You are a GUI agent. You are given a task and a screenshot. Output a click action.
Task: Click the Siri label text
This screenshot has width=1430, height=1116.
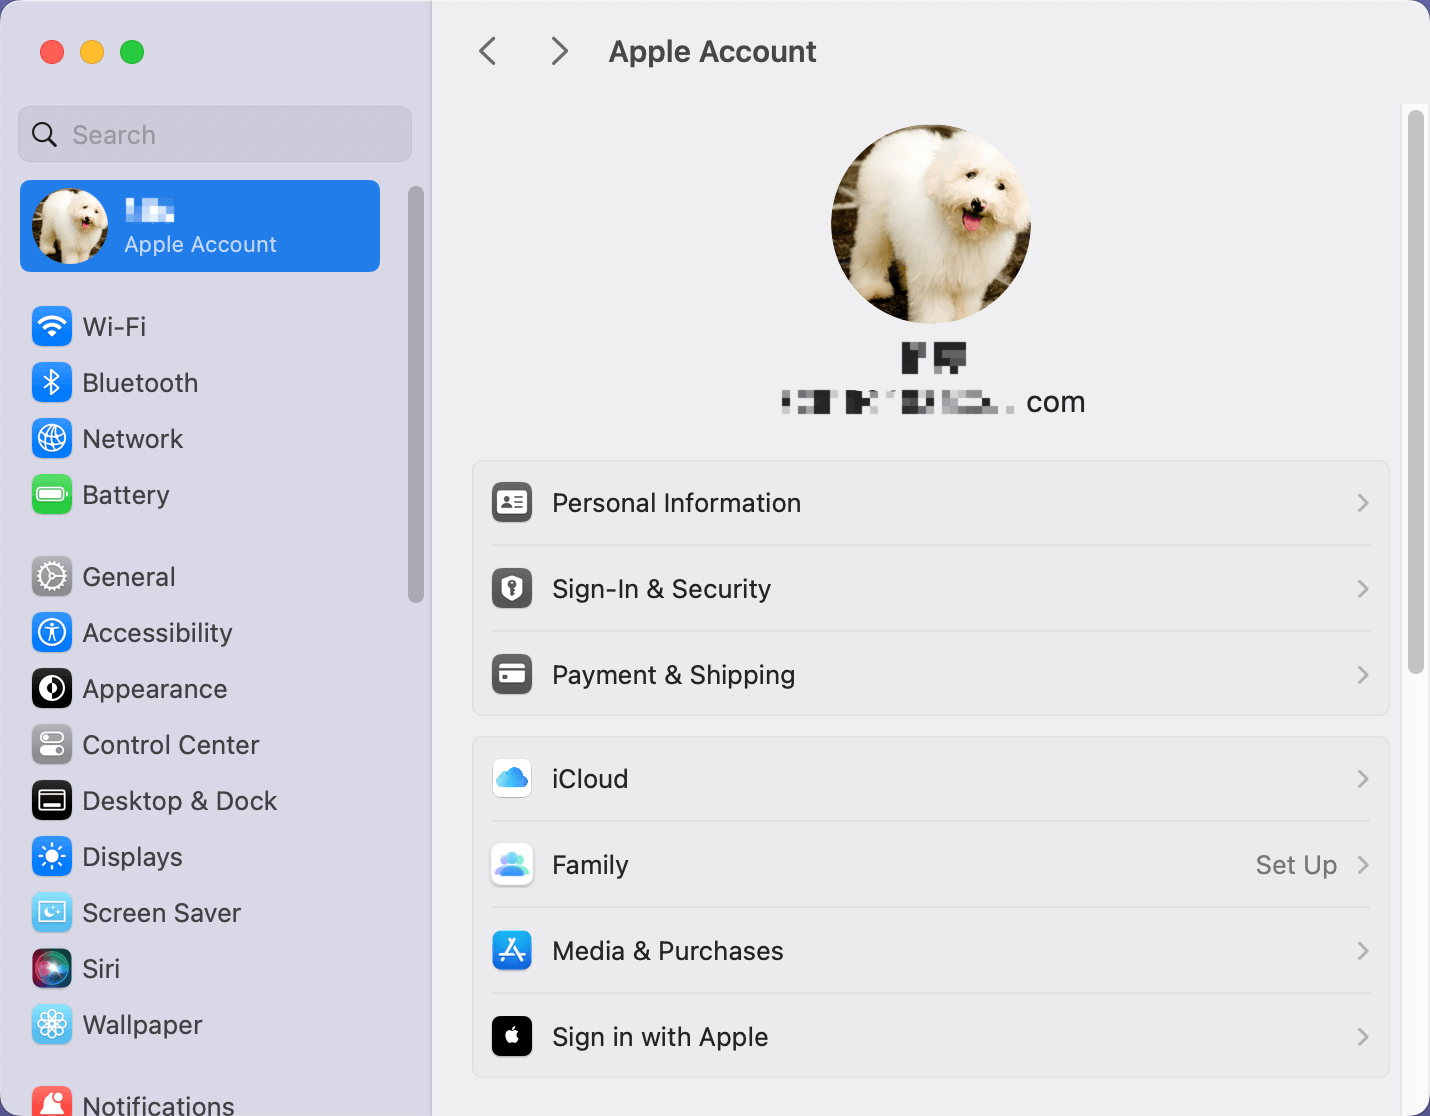click(101, 969)
